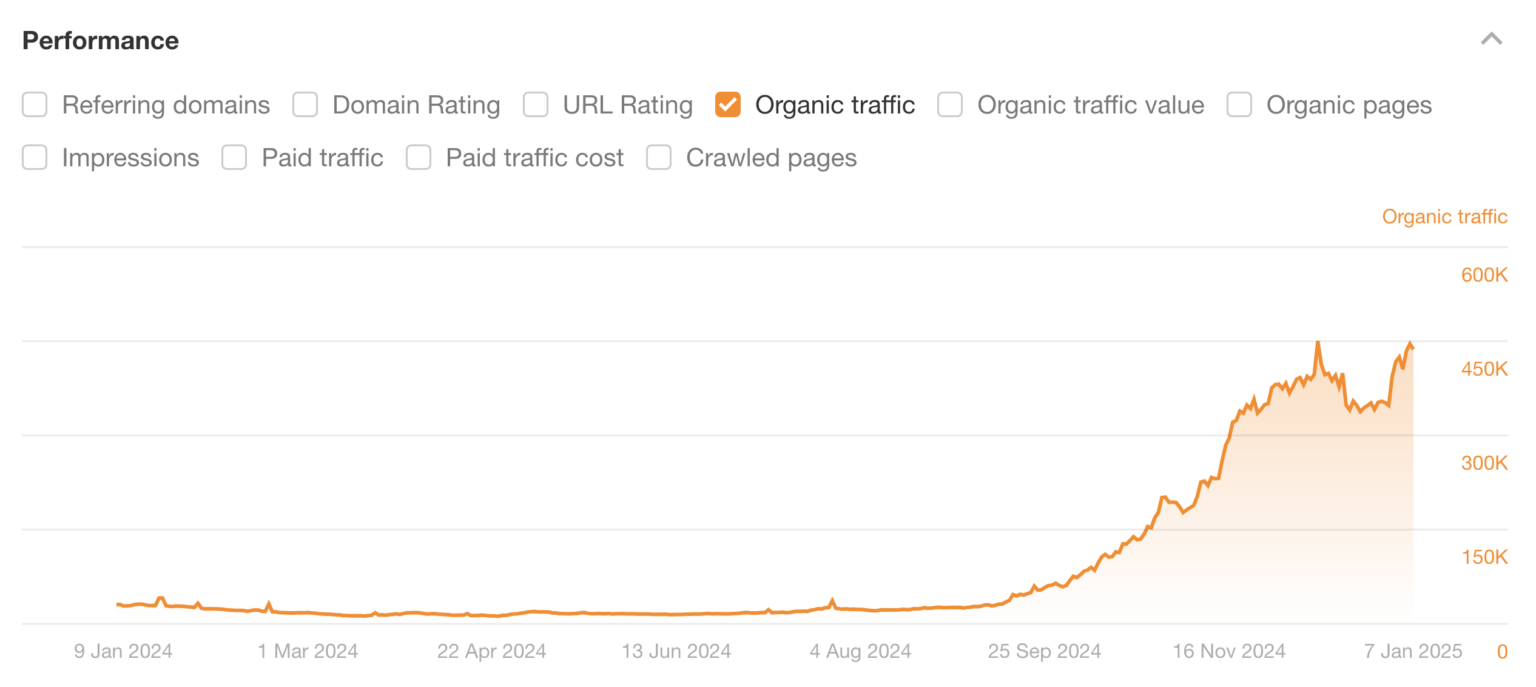
Task: Turn on the Impressions checkbox
Action: 35,158
